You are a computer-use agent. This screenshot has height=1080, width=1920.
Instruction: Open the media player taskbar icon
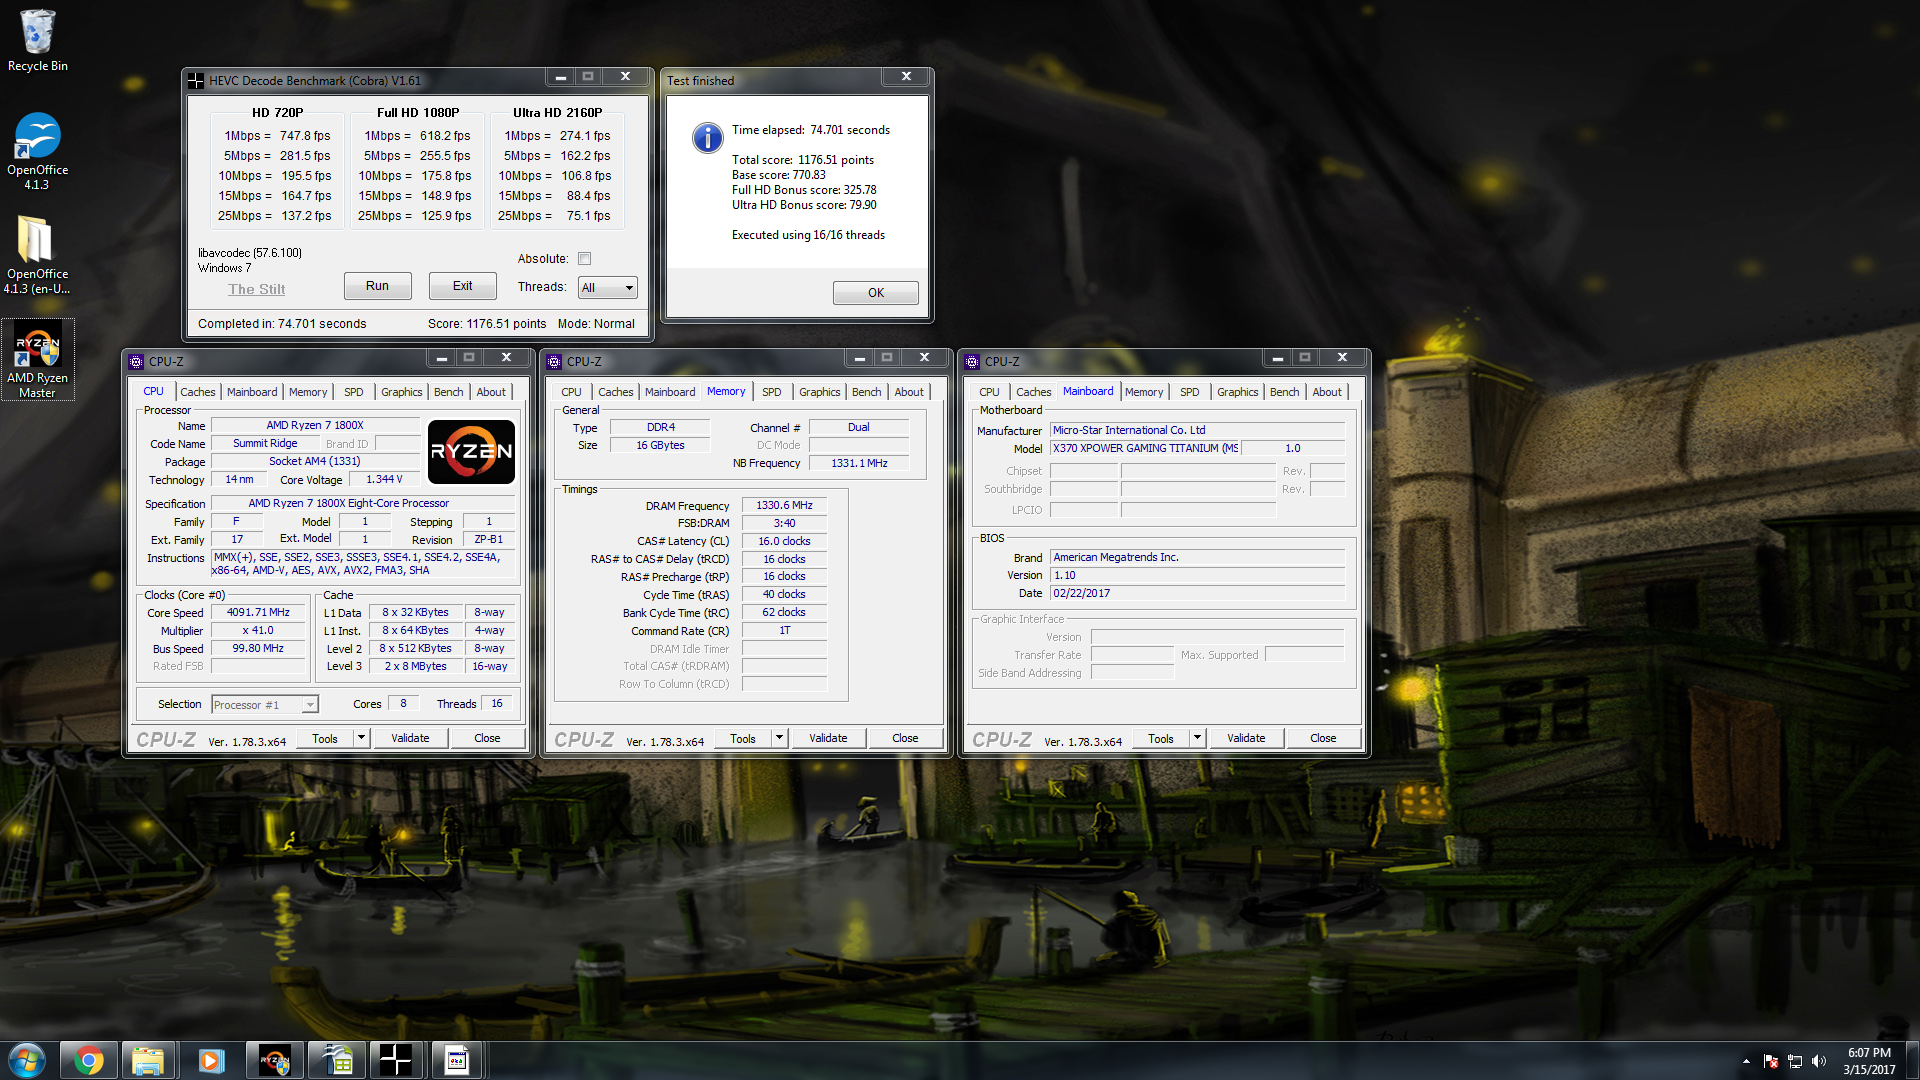click(x=210, y=1060)
